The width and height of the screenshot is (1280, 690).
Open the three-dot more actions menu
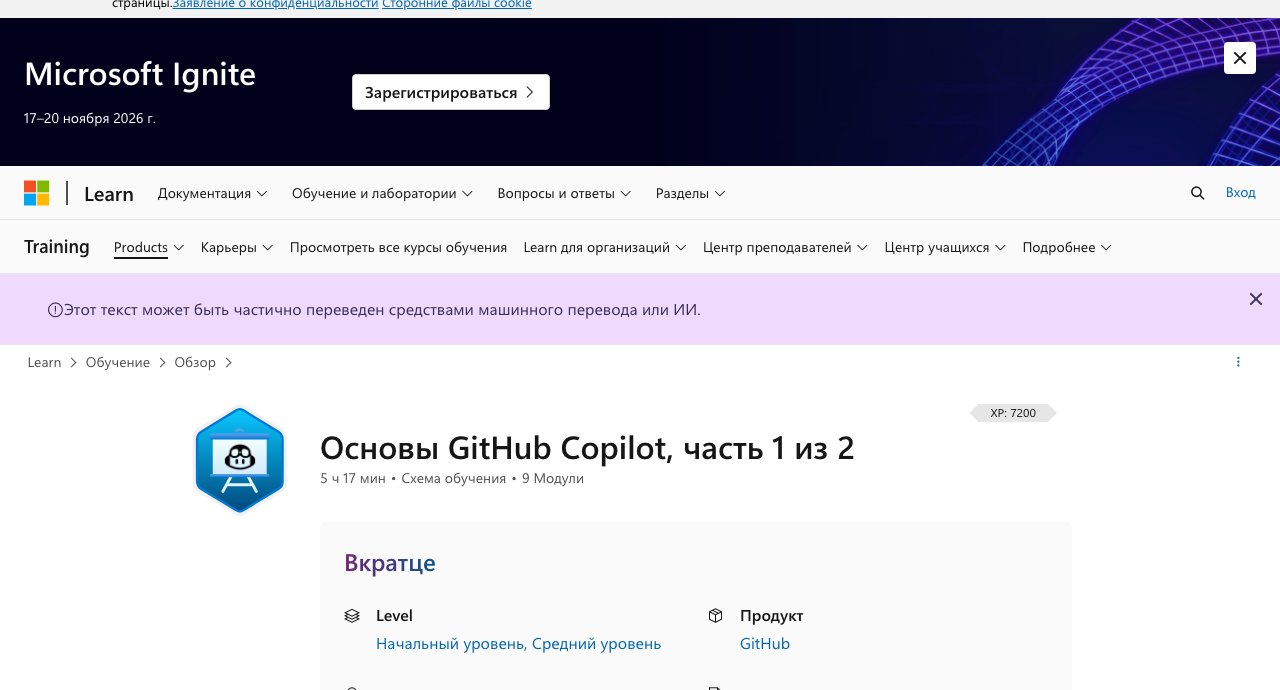click(x=1238, y=362)
